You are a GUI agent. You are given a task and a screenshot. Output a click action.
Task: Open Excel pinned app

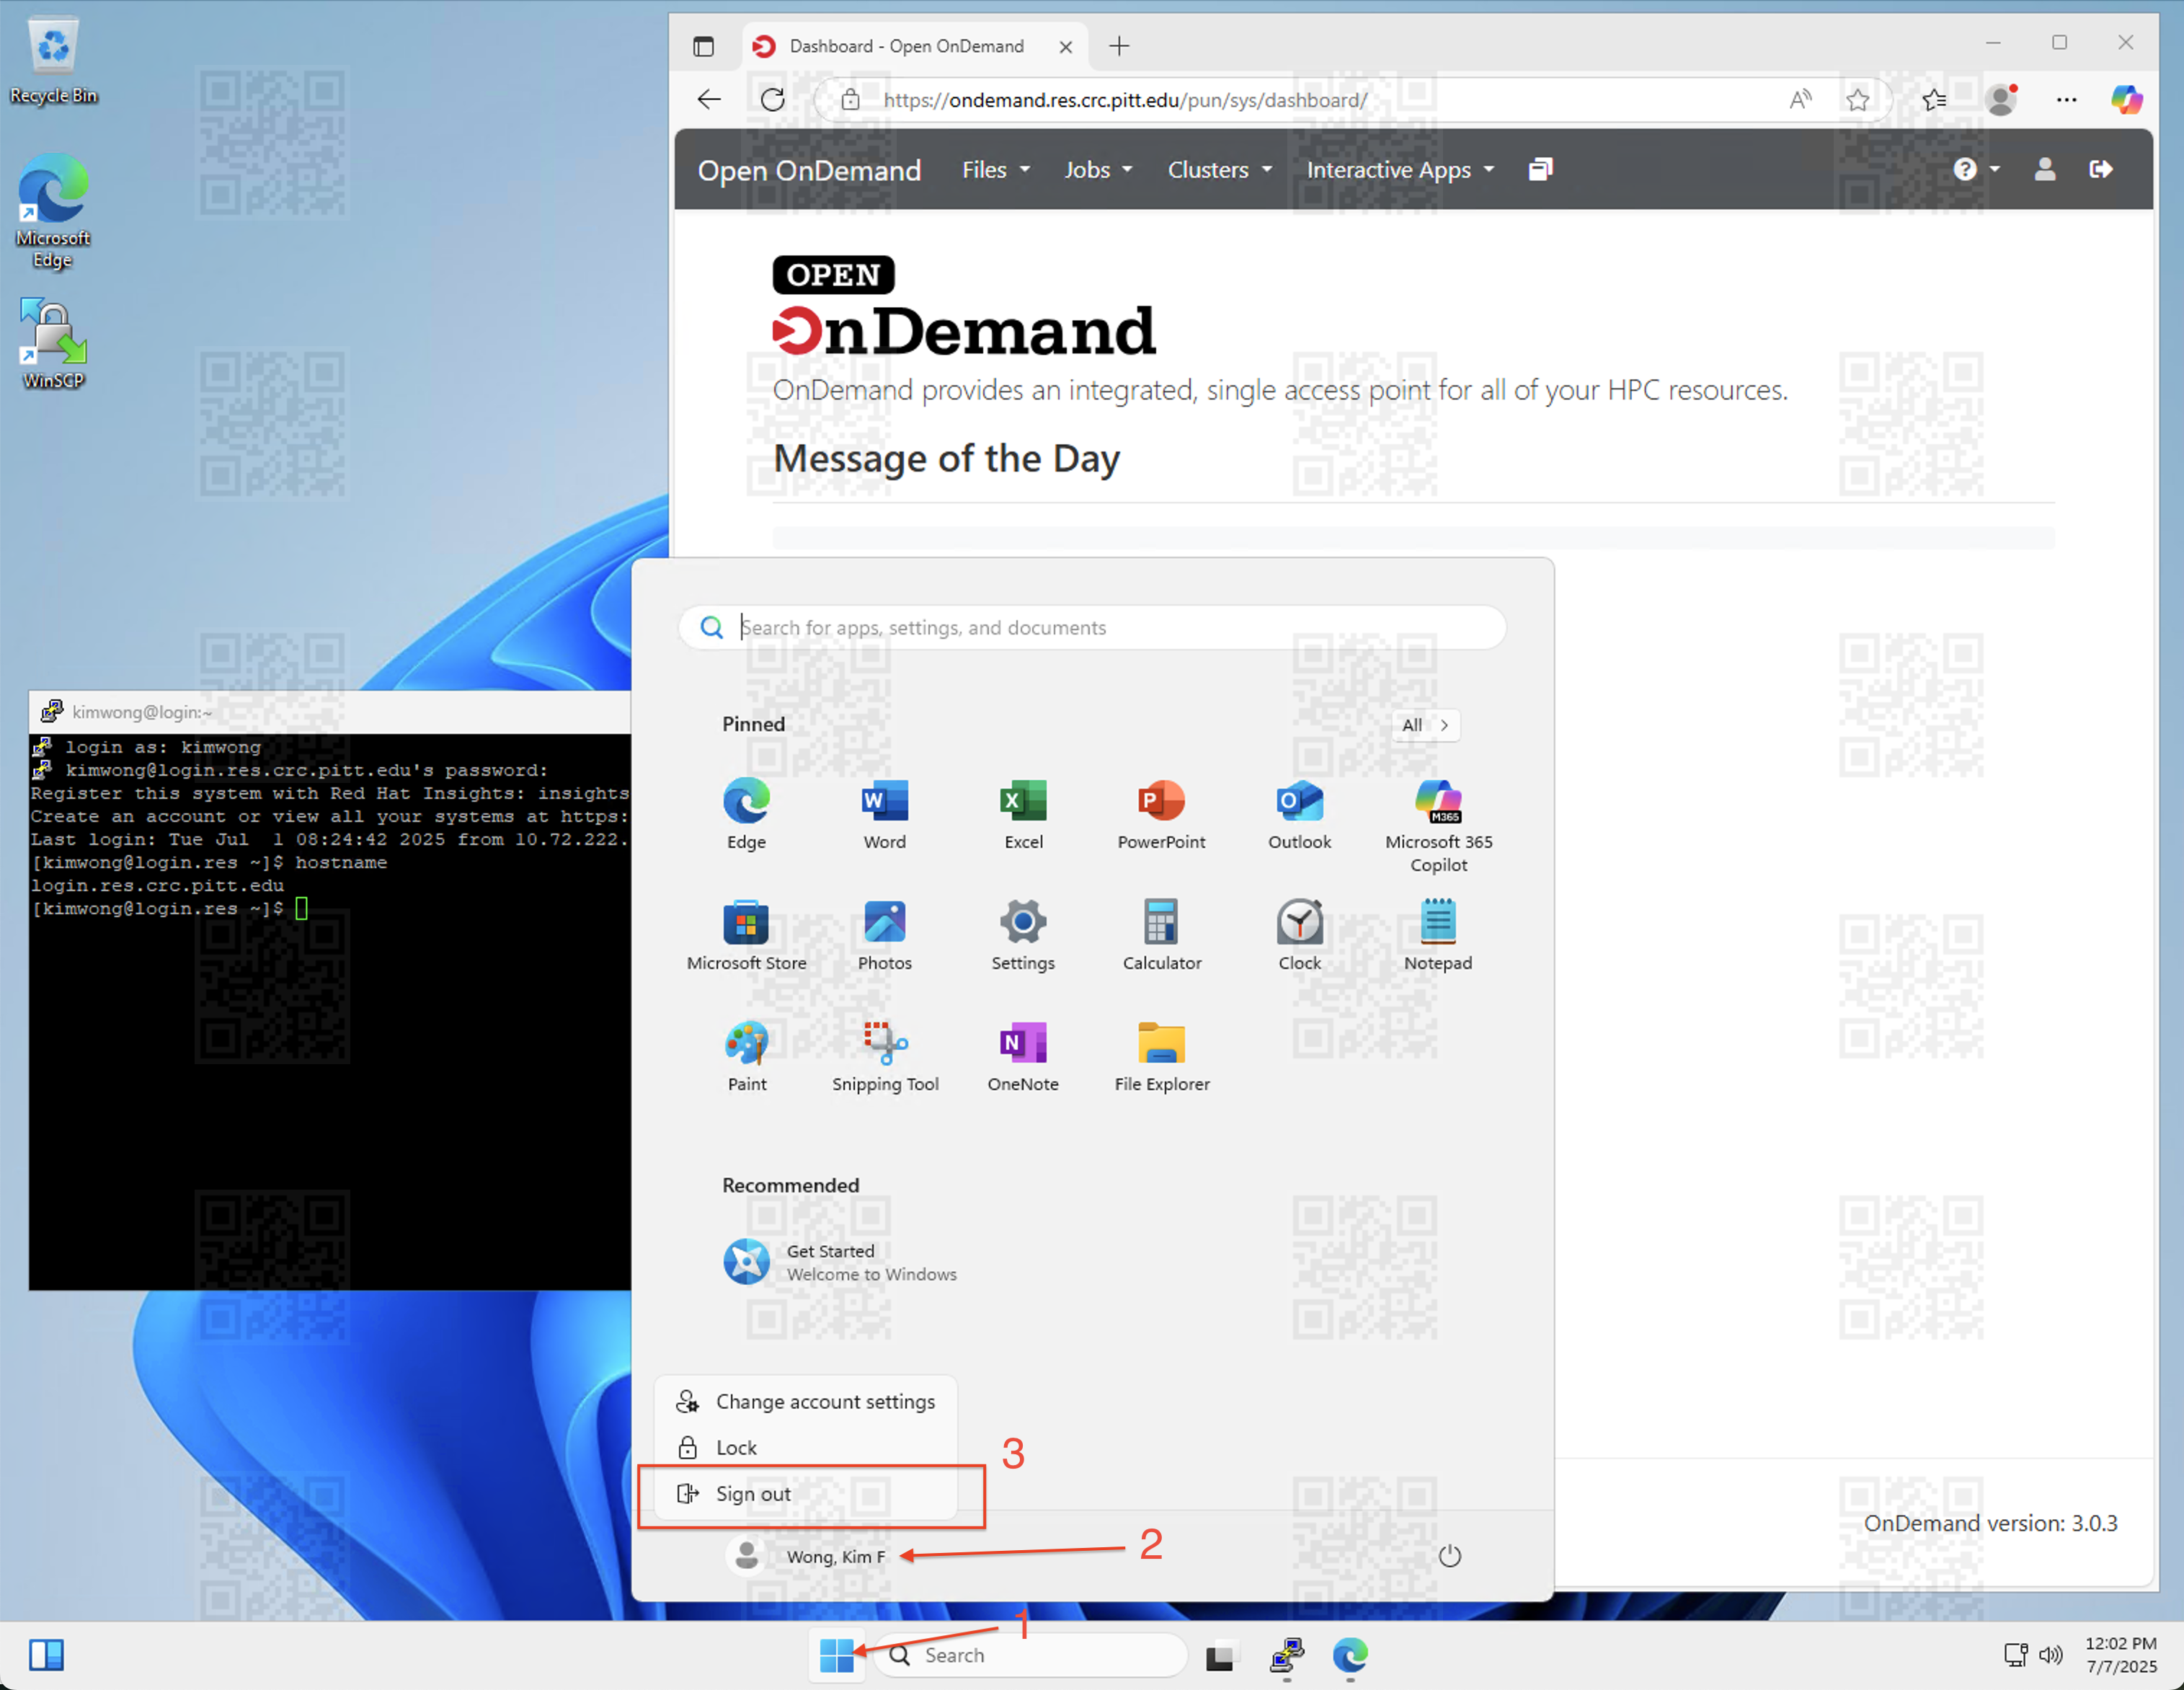pos(1023,814)
